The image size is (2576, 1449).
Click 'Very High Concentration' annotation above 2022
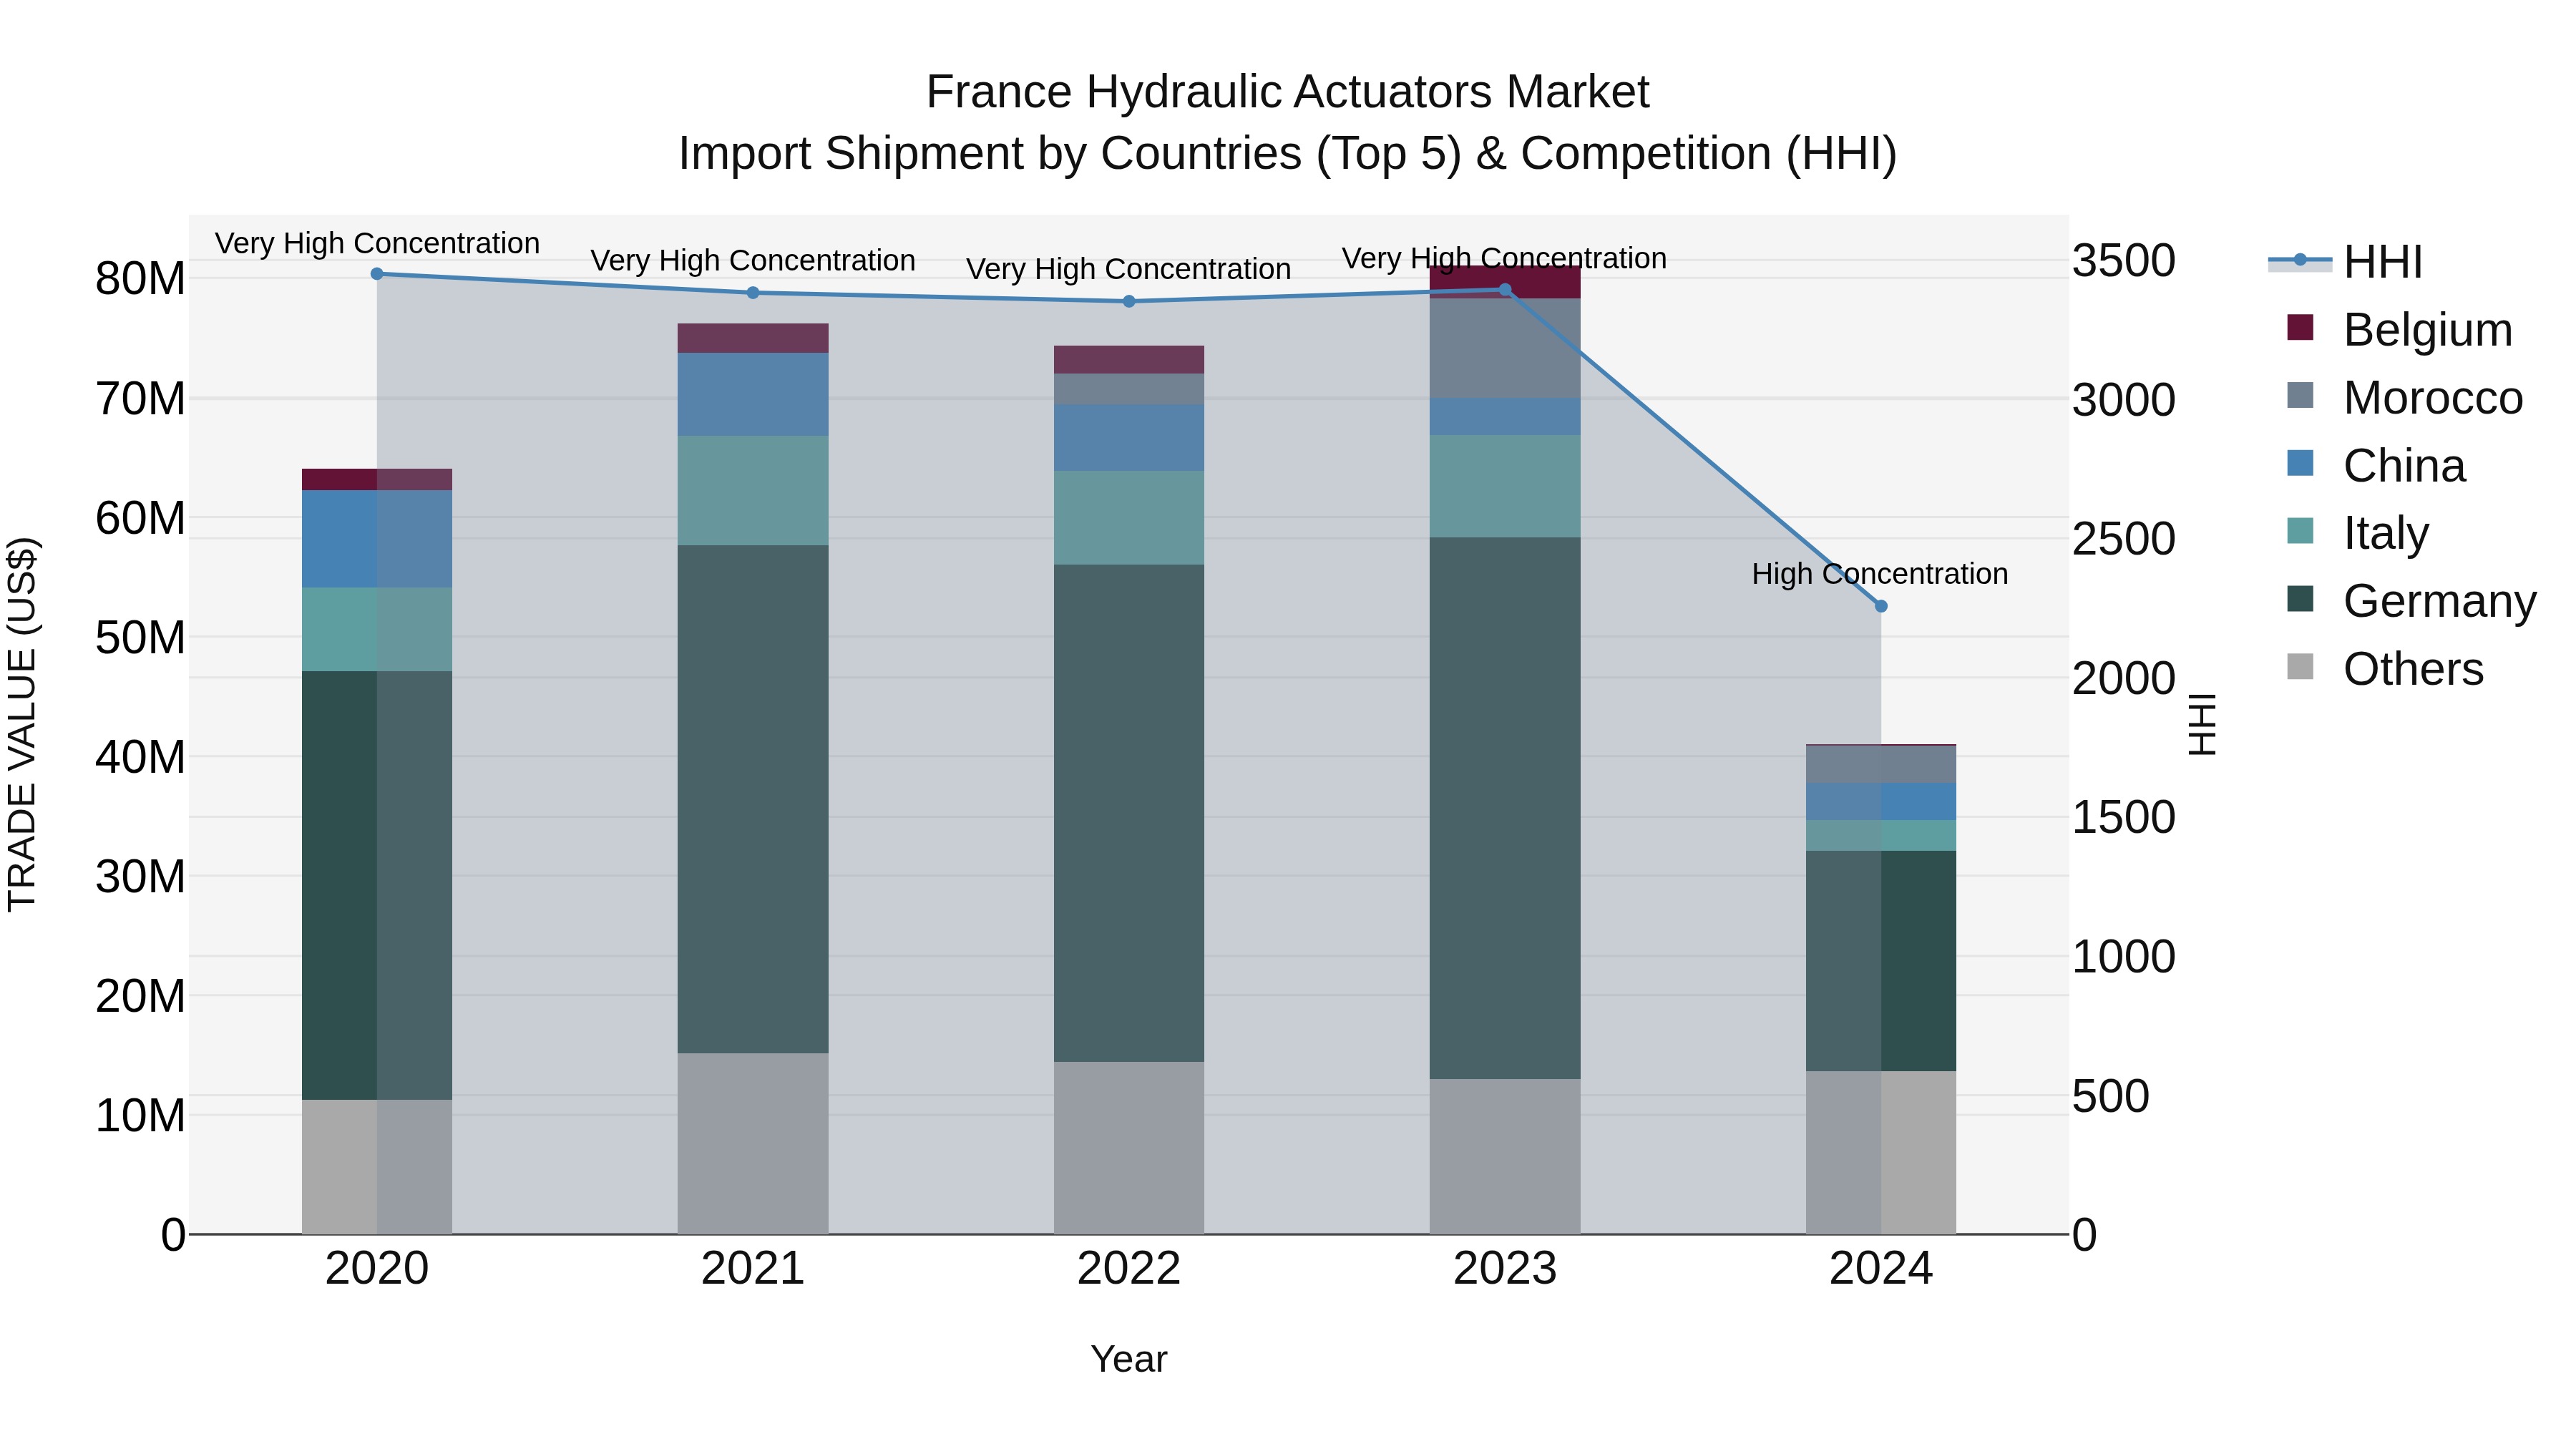tap(1129, 269)
